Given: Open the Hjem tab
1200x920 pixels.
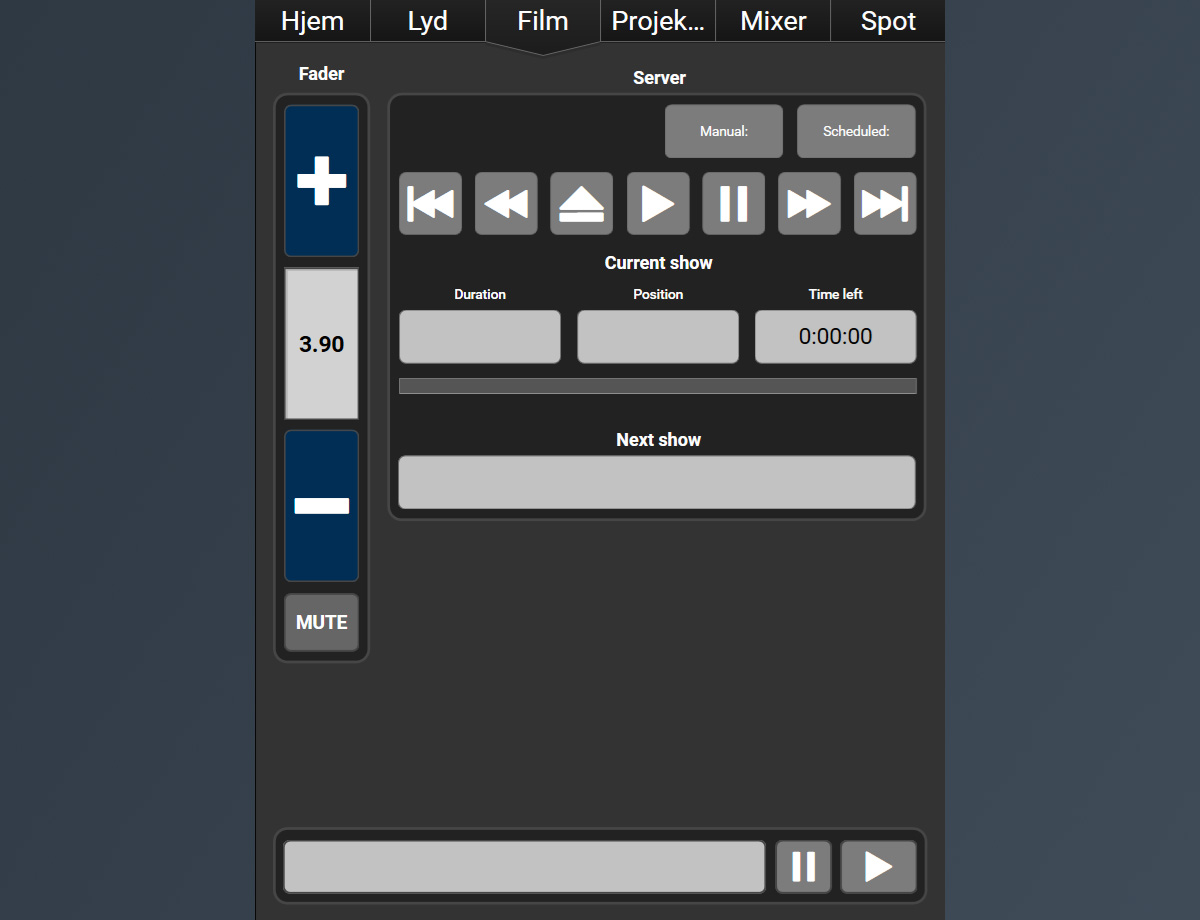Looking at the screenshot, I should [x=313, y=21].
